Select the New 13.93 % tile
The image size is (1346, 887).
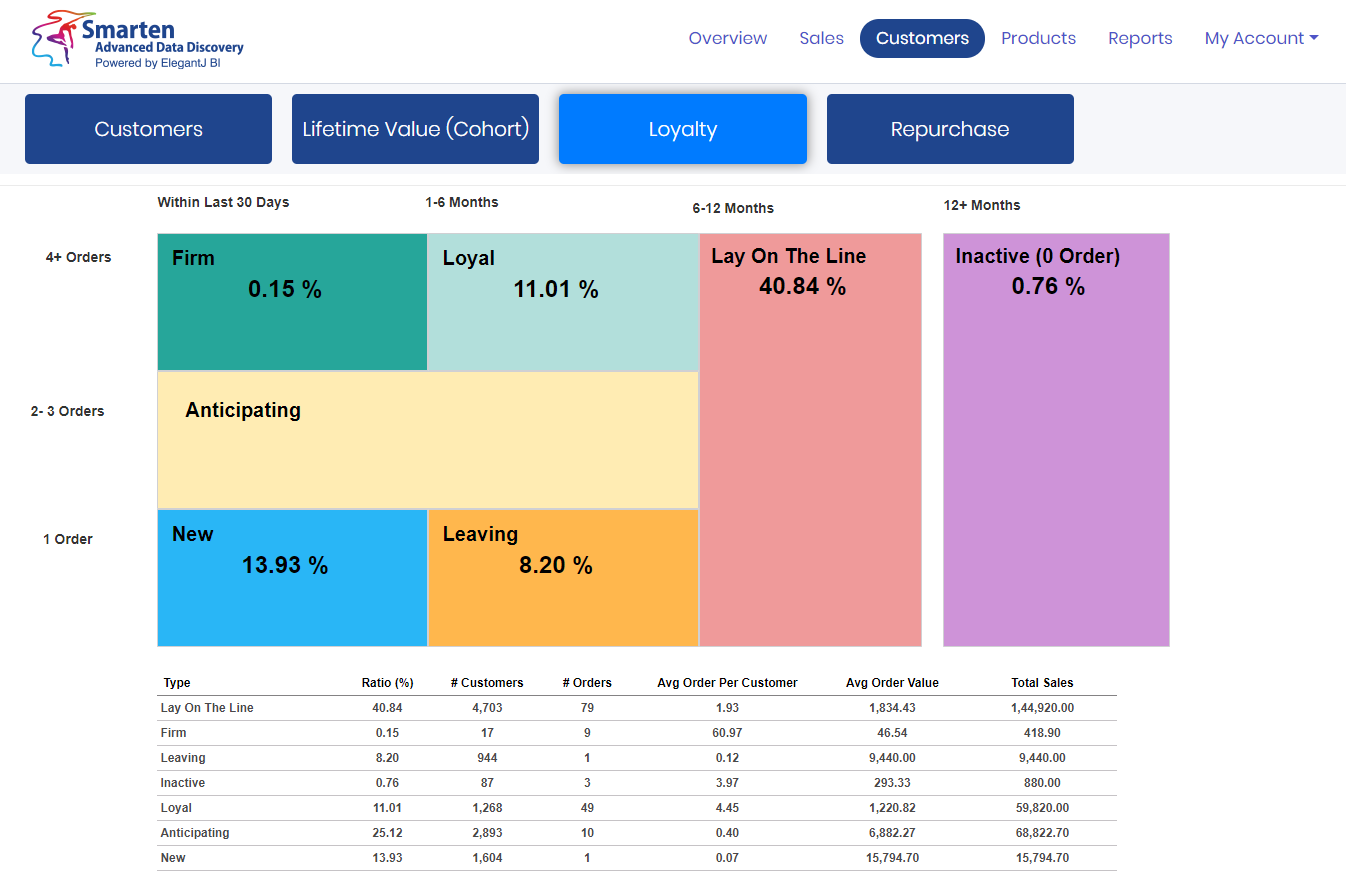coord(292,578)
